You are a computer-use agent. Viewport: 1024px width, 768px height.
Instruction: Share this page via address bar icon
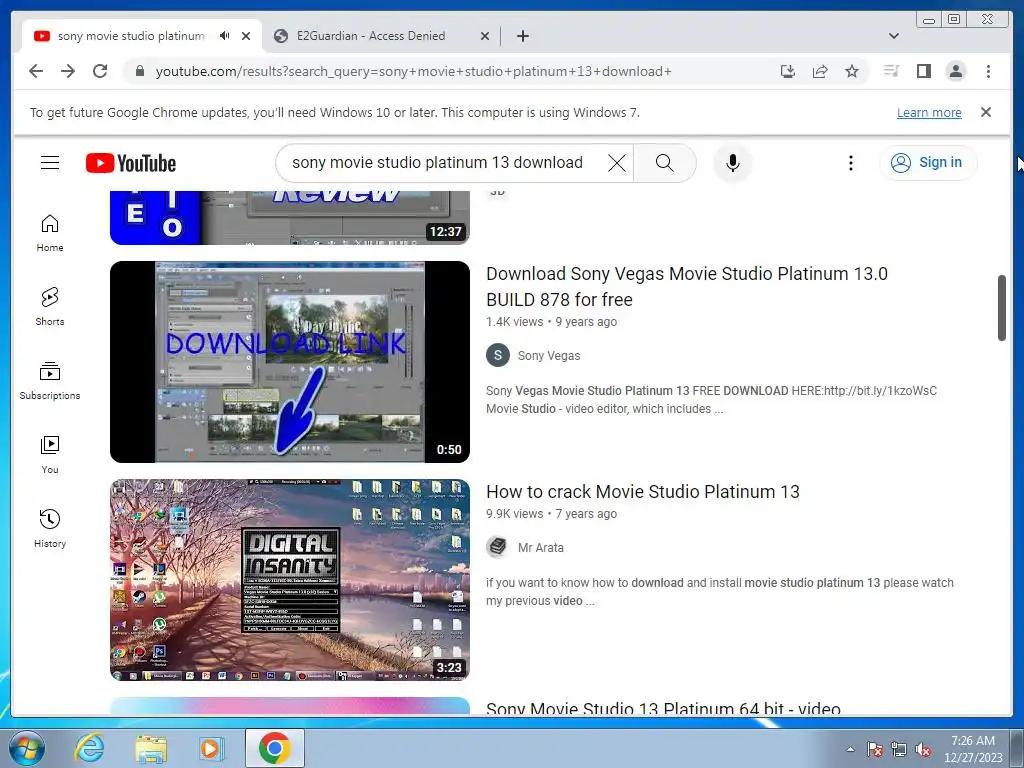820,71
